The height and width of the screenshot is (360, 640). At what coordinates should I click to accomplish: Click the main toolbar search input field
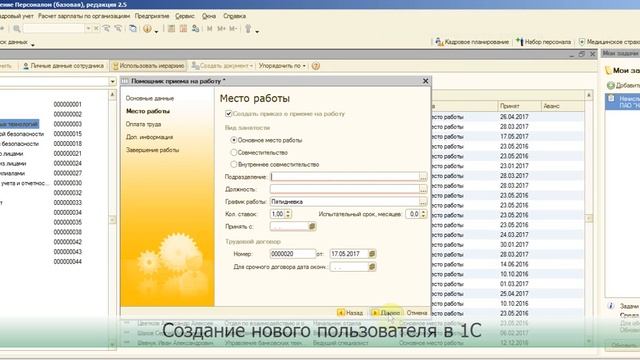click(x=54, y=29)
